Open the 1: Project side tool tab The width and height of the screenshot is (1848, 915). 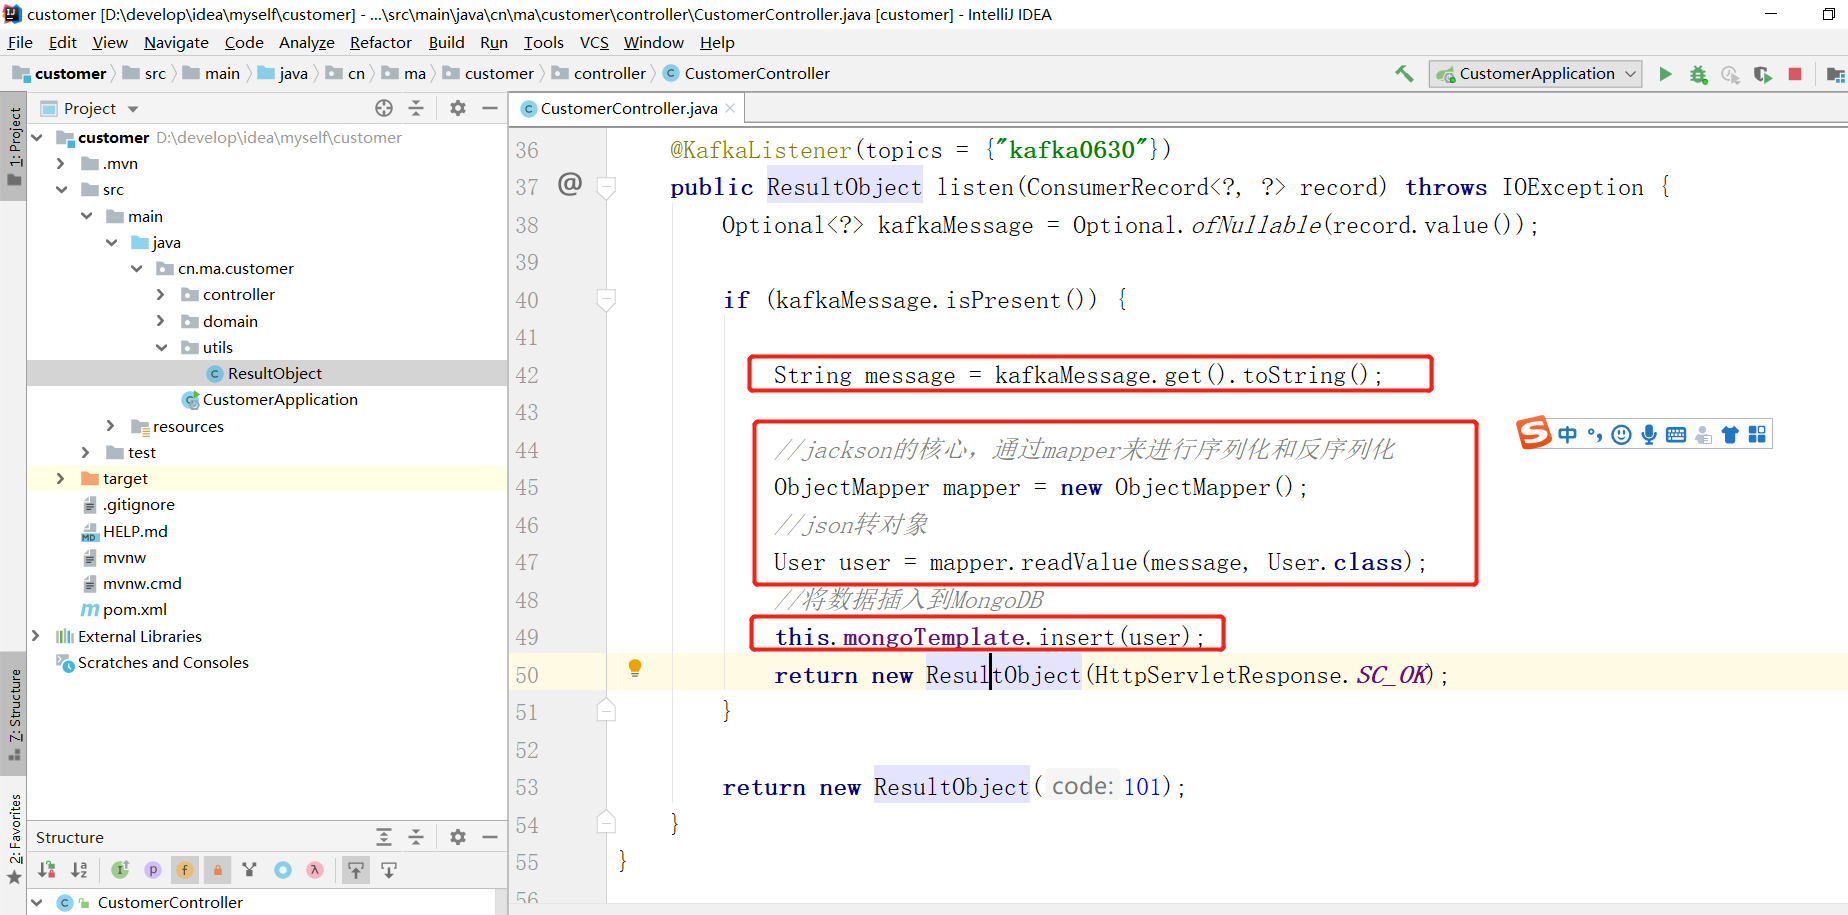(x=14, y=146)
